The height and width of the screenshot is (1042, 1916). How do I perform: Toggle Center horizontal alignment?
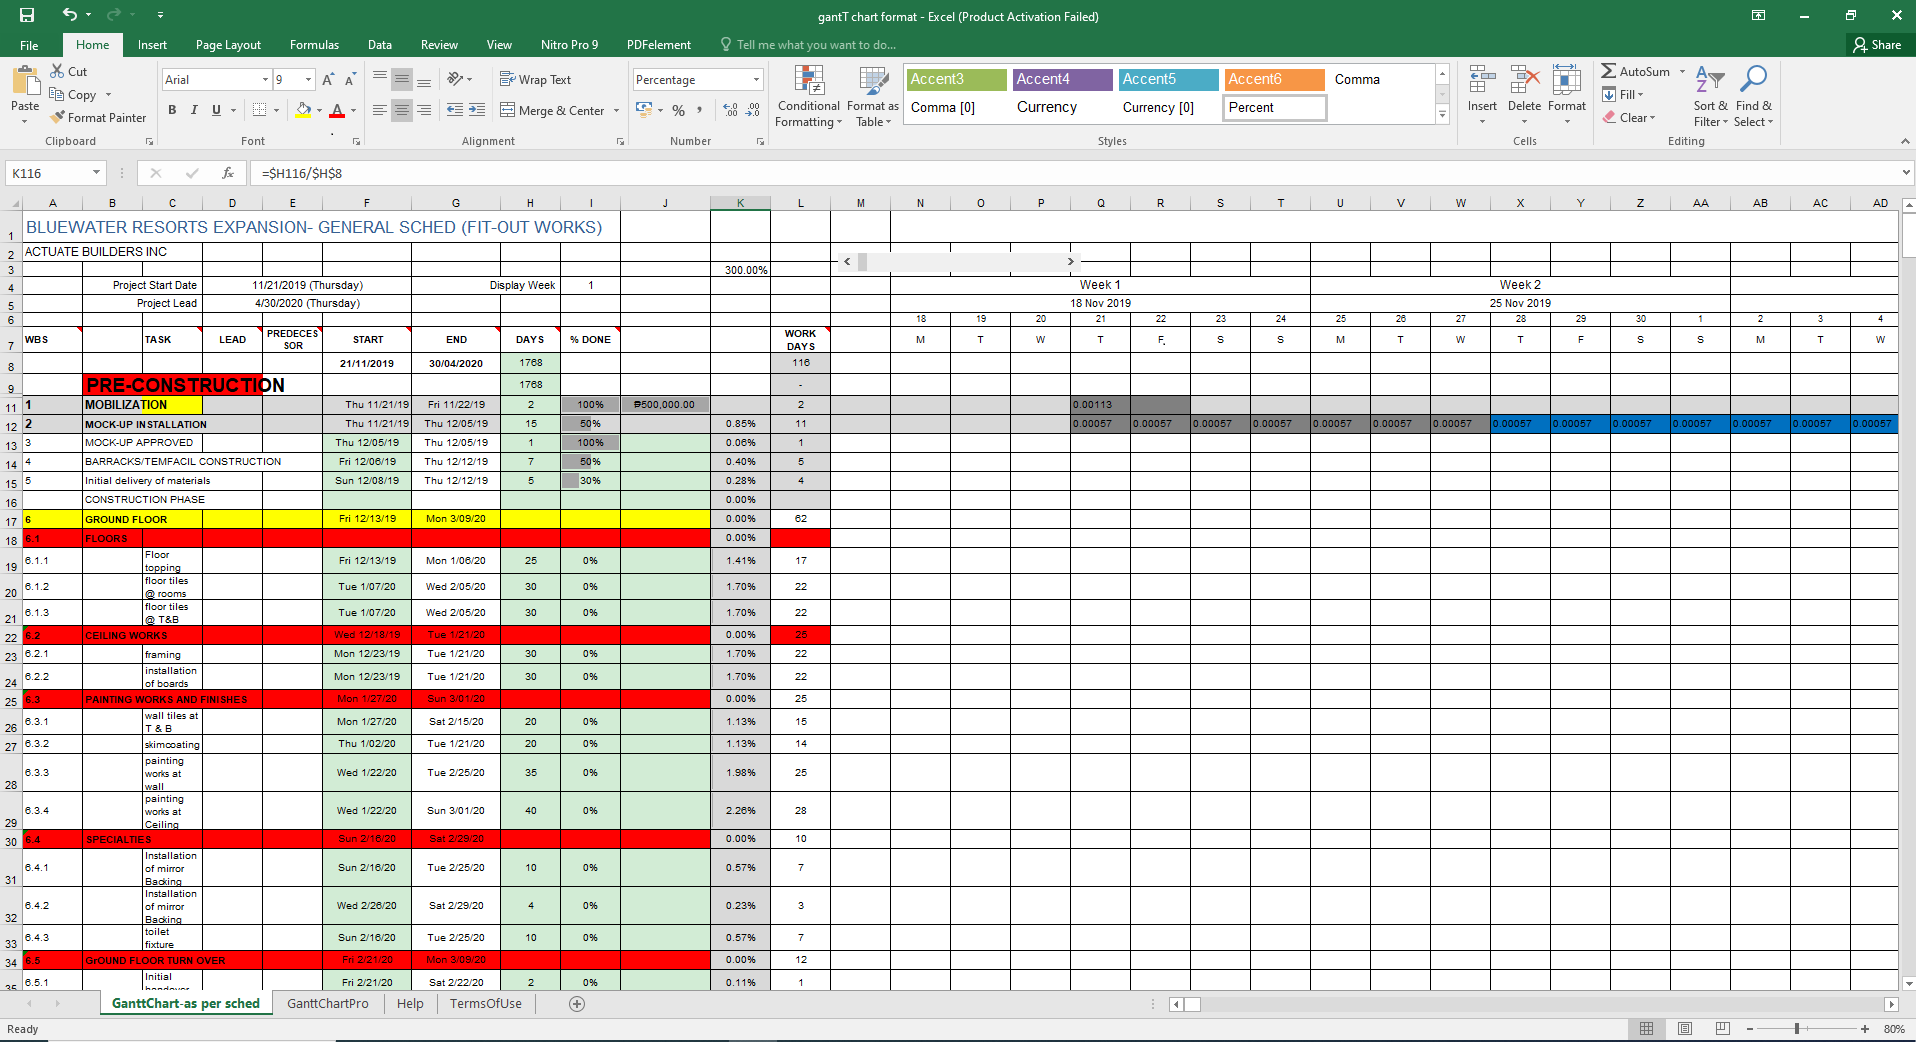[401, 110]
